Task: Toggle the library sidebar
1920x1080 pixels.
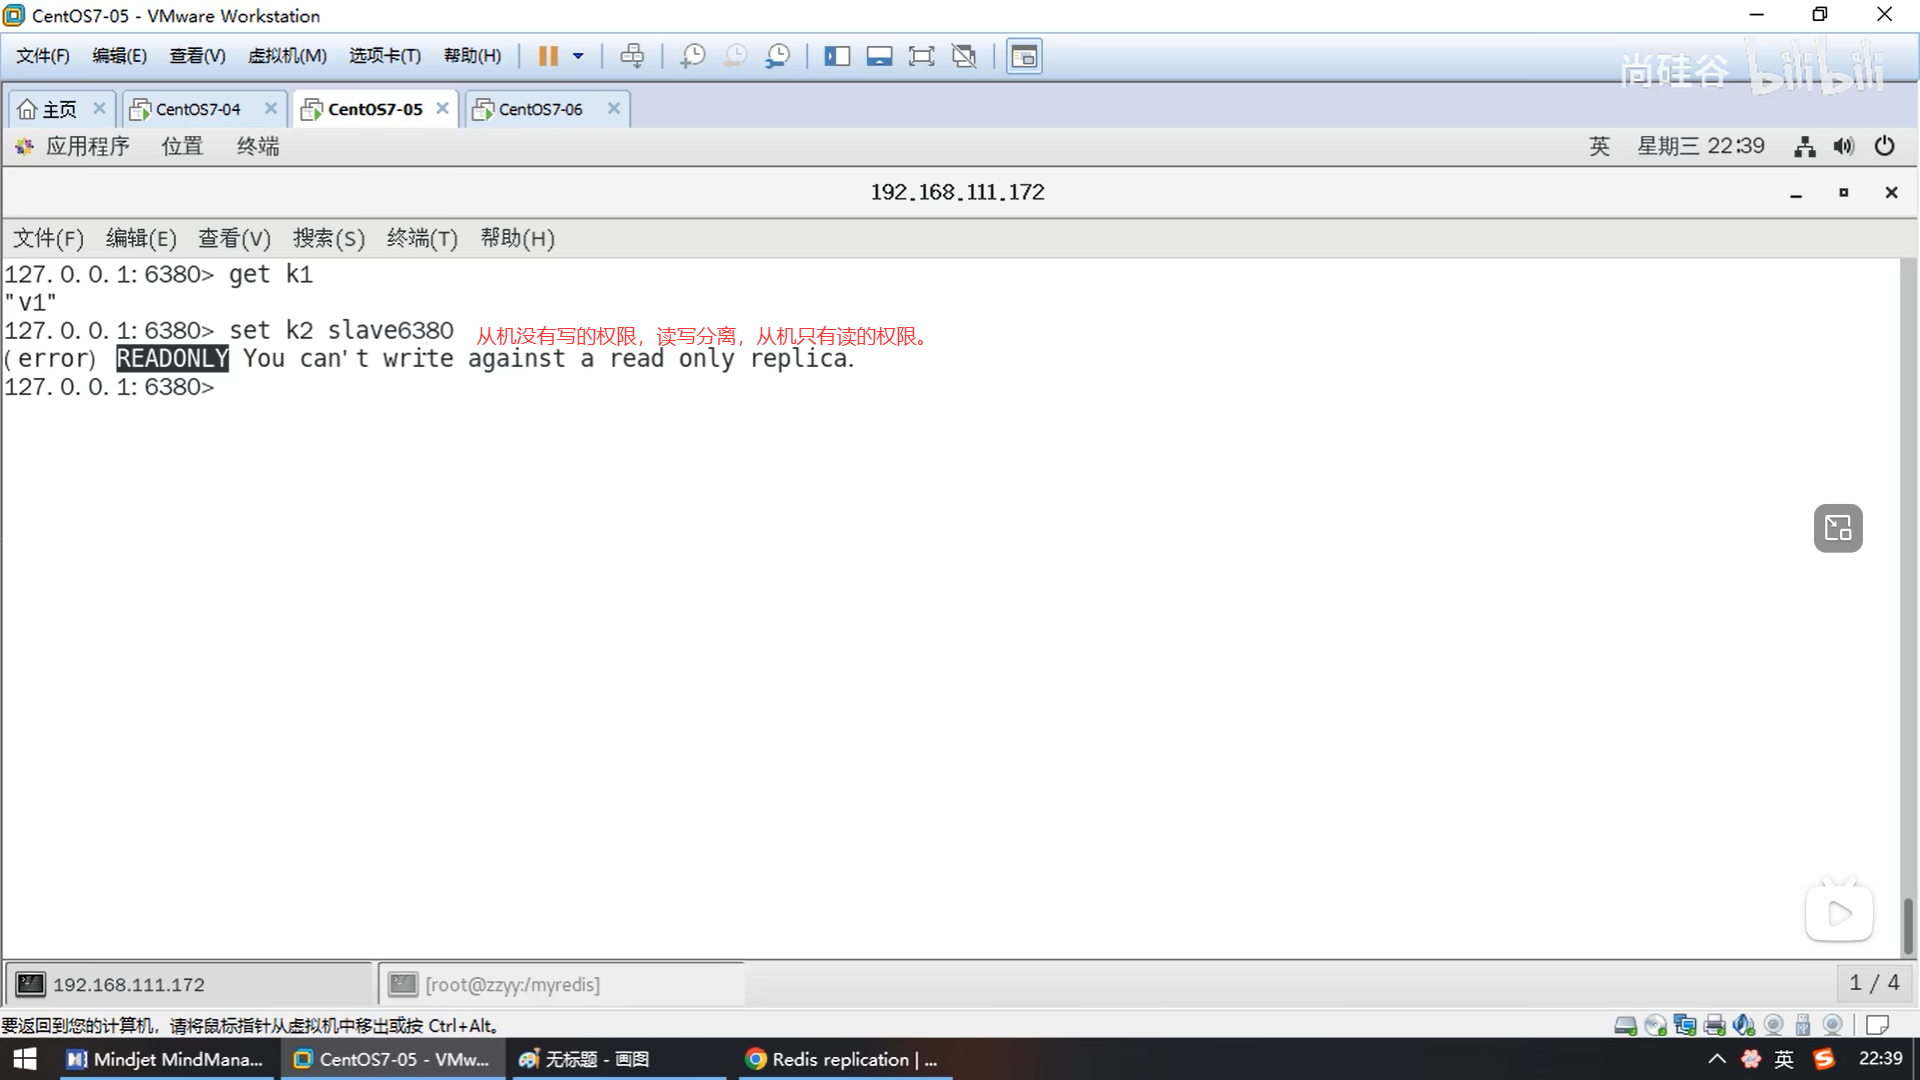Action: 837,56
